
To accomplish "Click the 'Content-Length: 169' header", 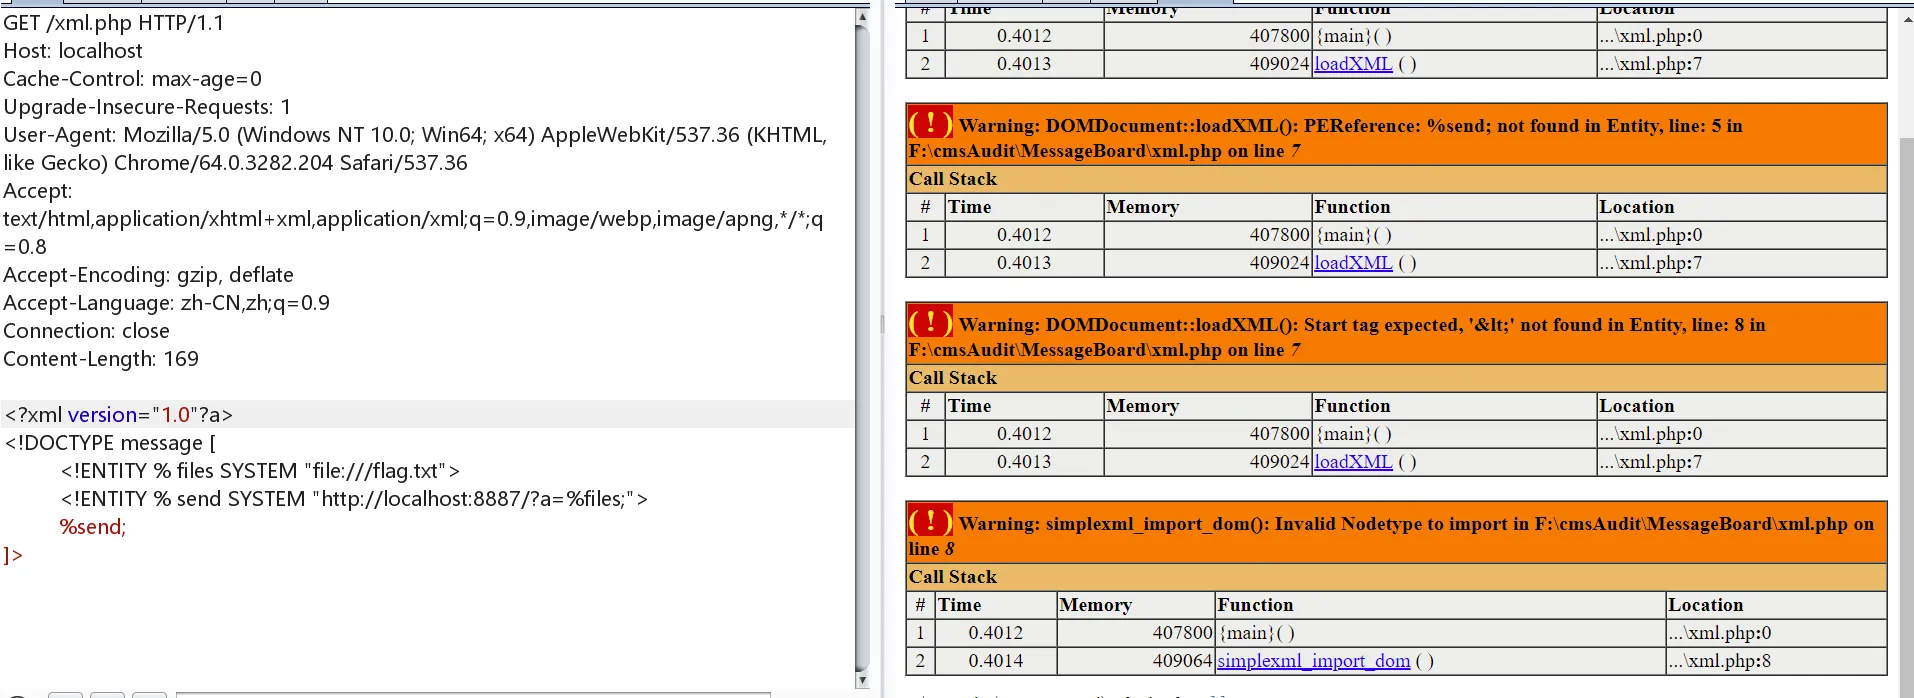I will pos(101,359).
